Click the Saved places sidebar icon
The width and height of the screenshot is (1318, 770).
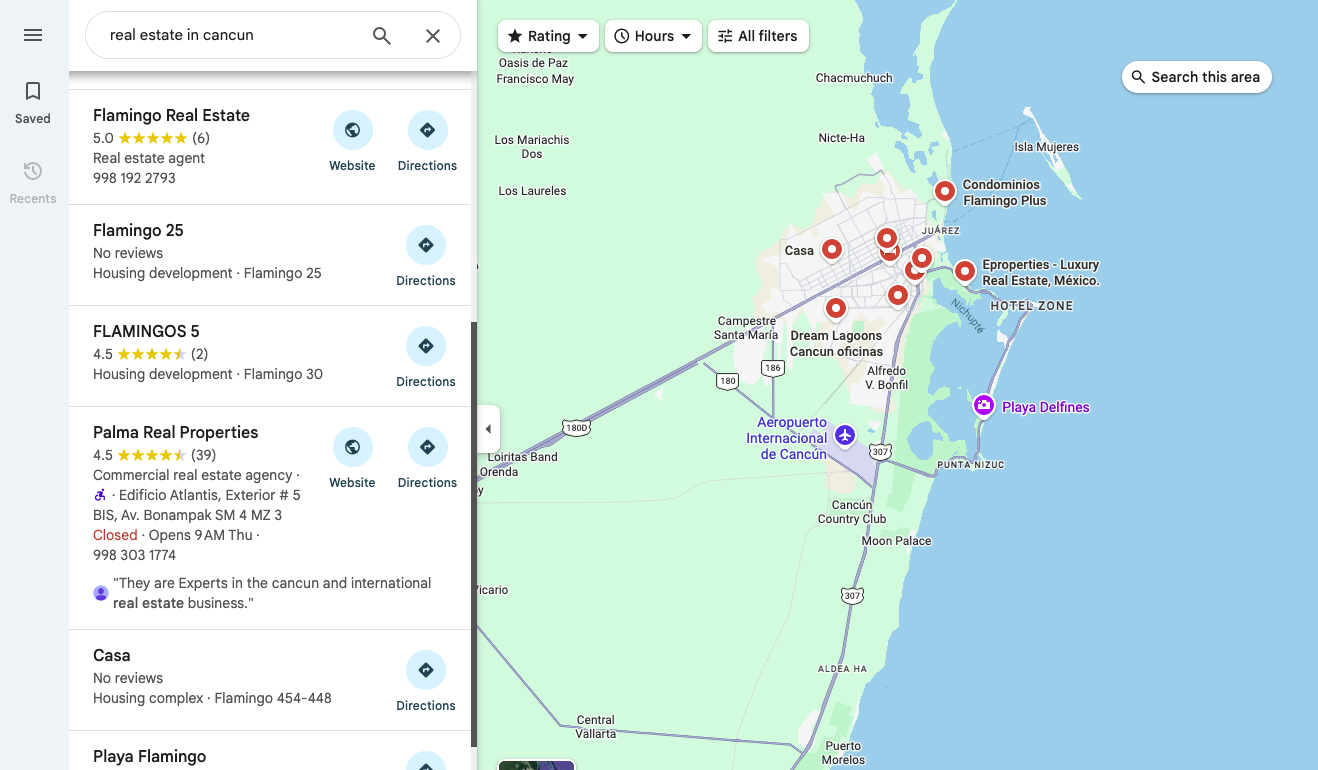pos(32,100)
